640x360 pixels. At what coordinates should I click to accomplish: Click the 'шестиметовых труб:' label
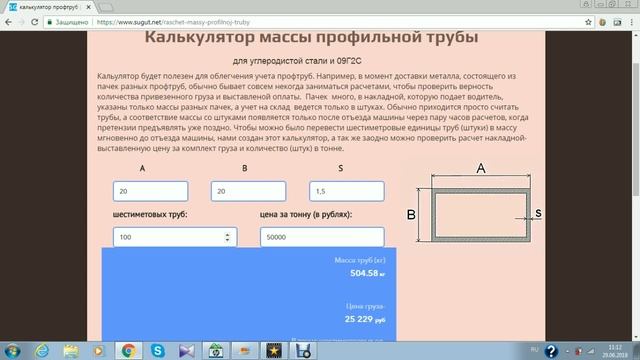[x=150, y=214]
